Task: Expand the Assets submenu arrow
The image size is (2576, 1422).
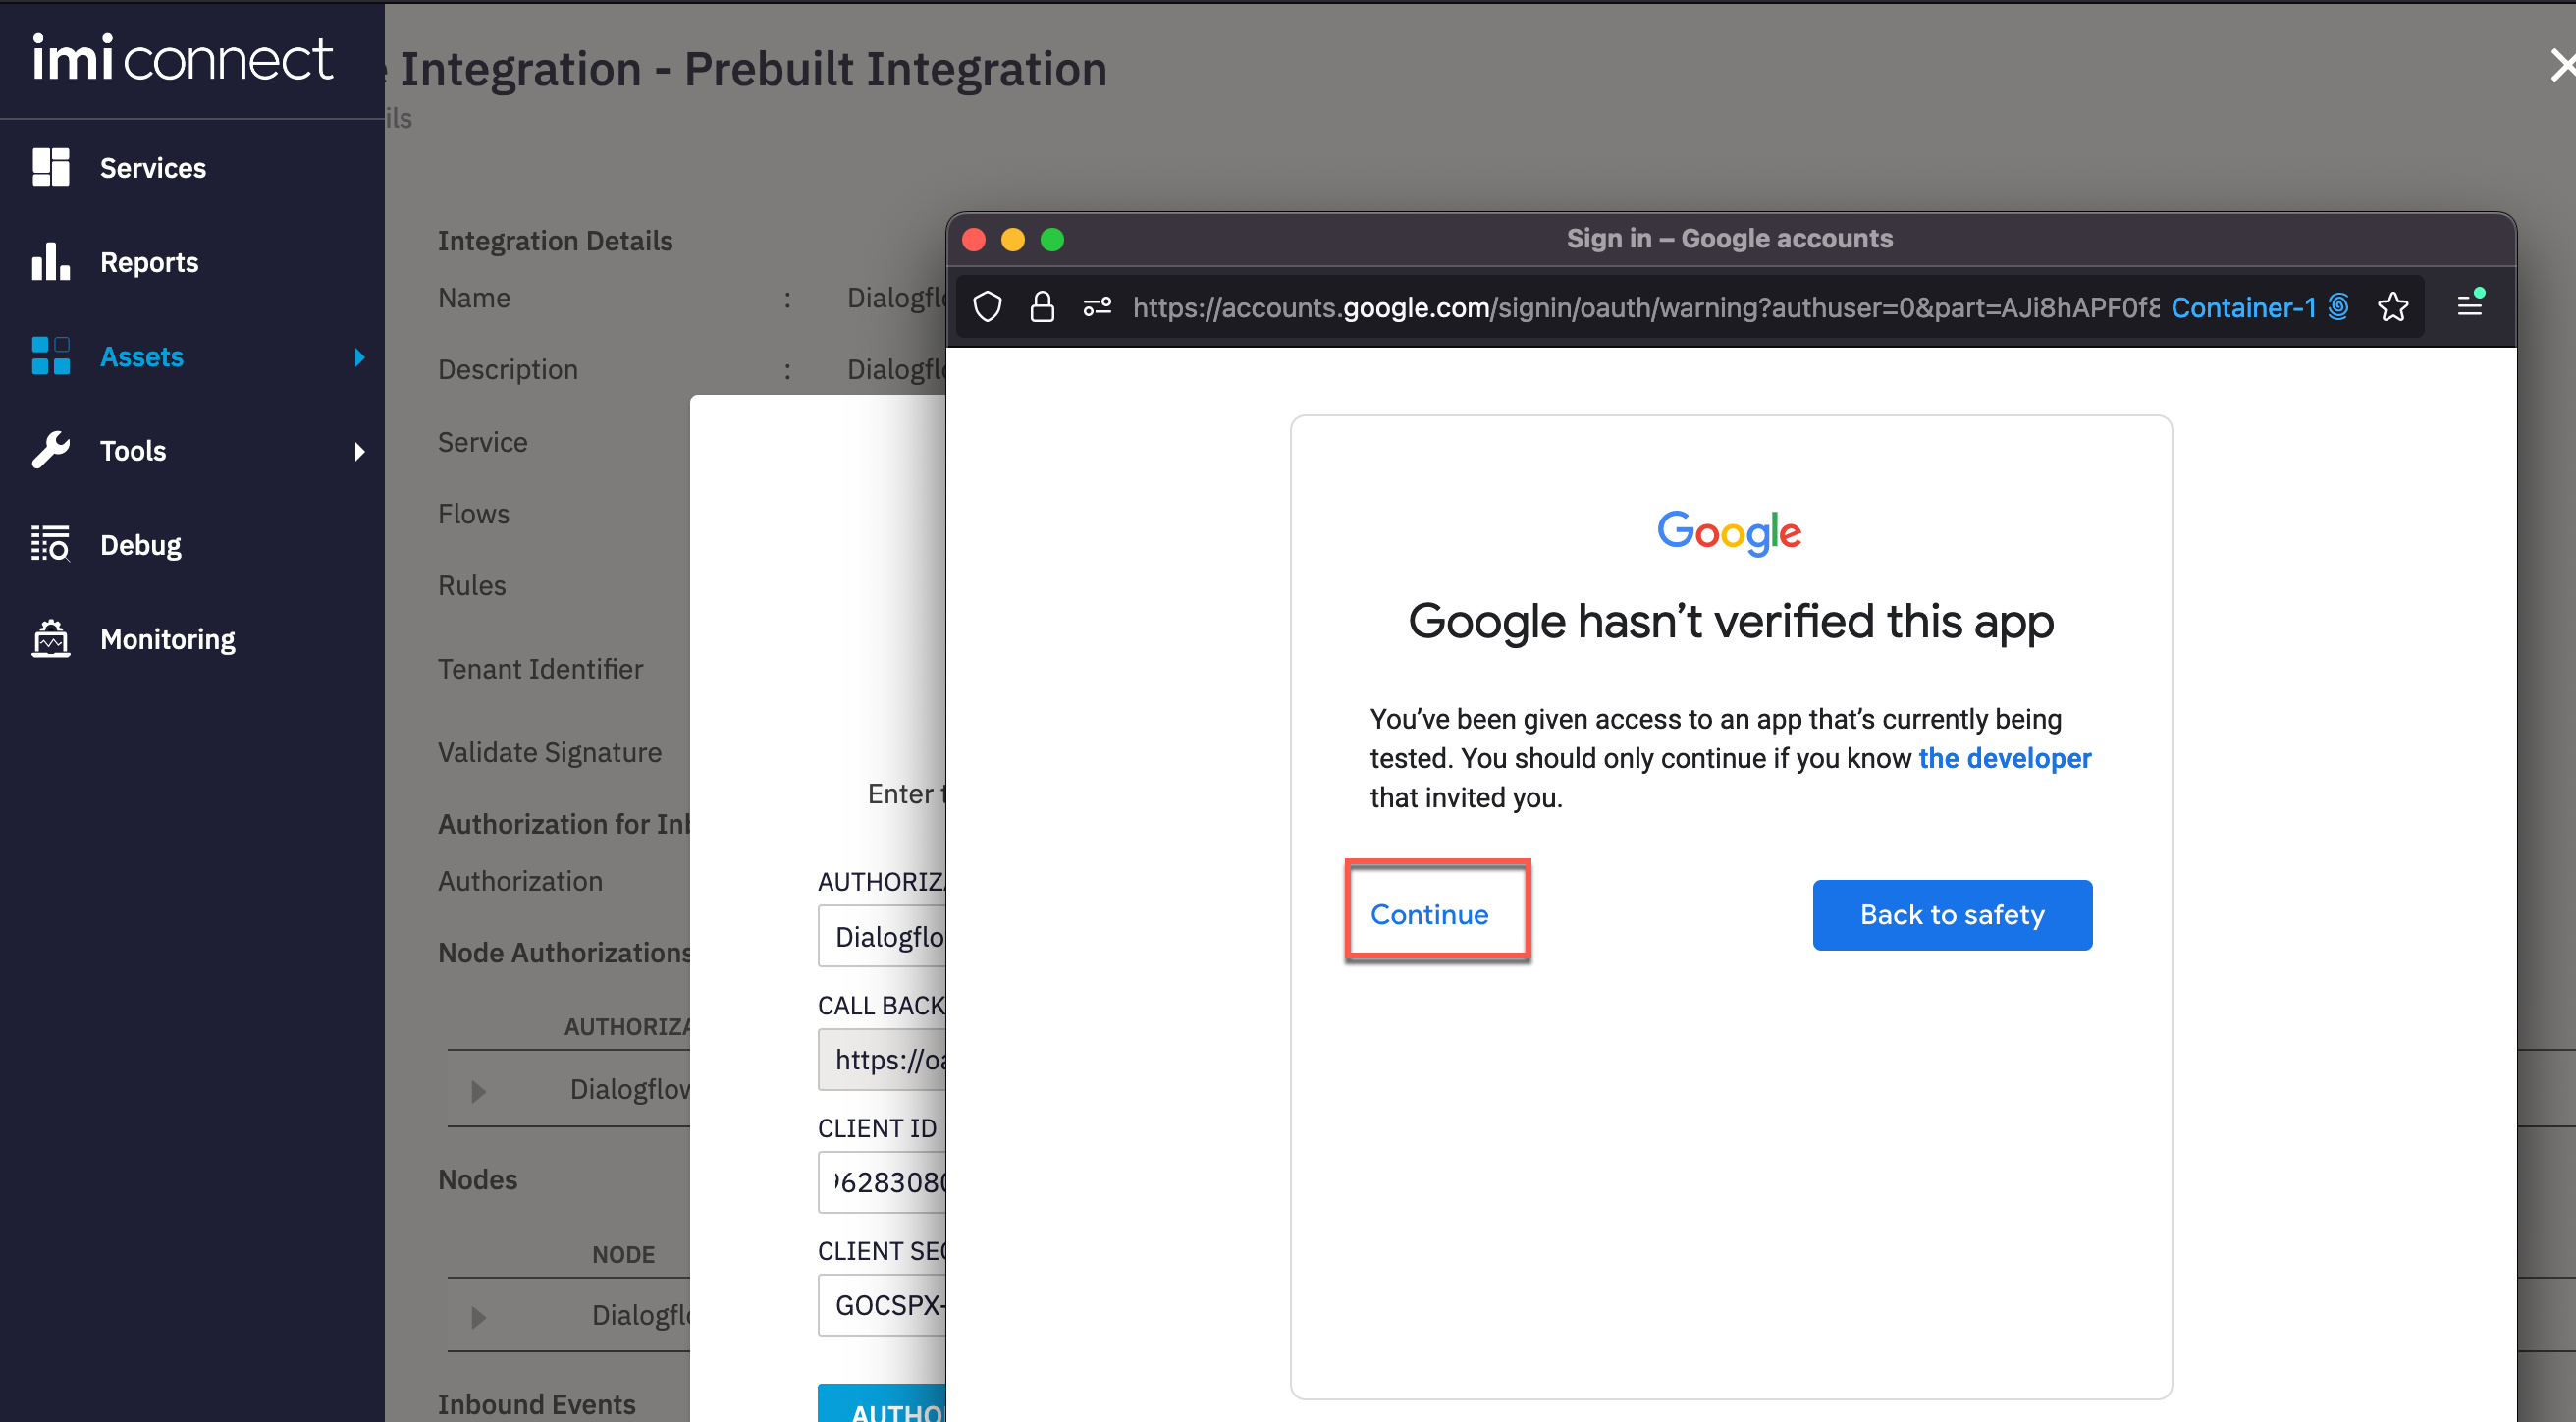Action: point(359,357)
